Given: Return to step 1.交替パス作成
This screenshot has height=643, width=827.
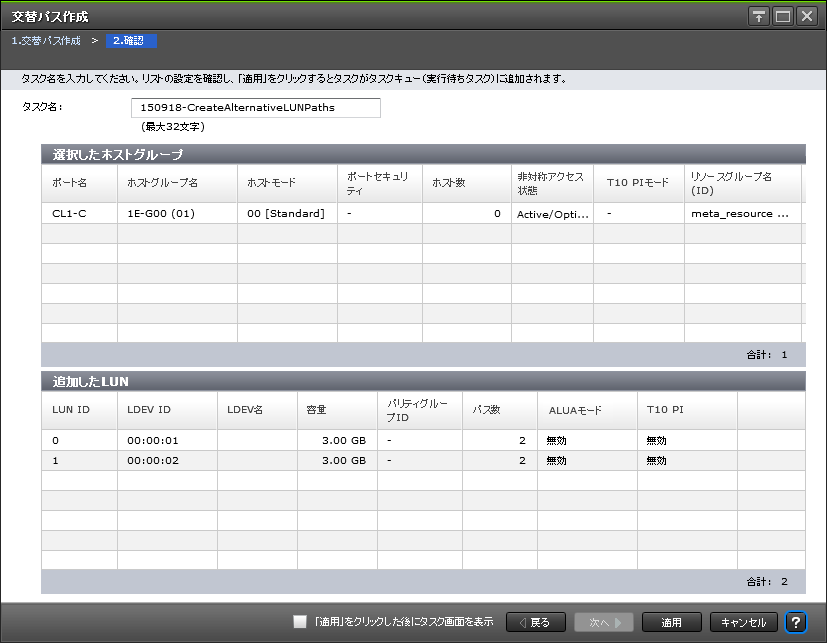Looking at the screenshot, I should coord(44,41).
